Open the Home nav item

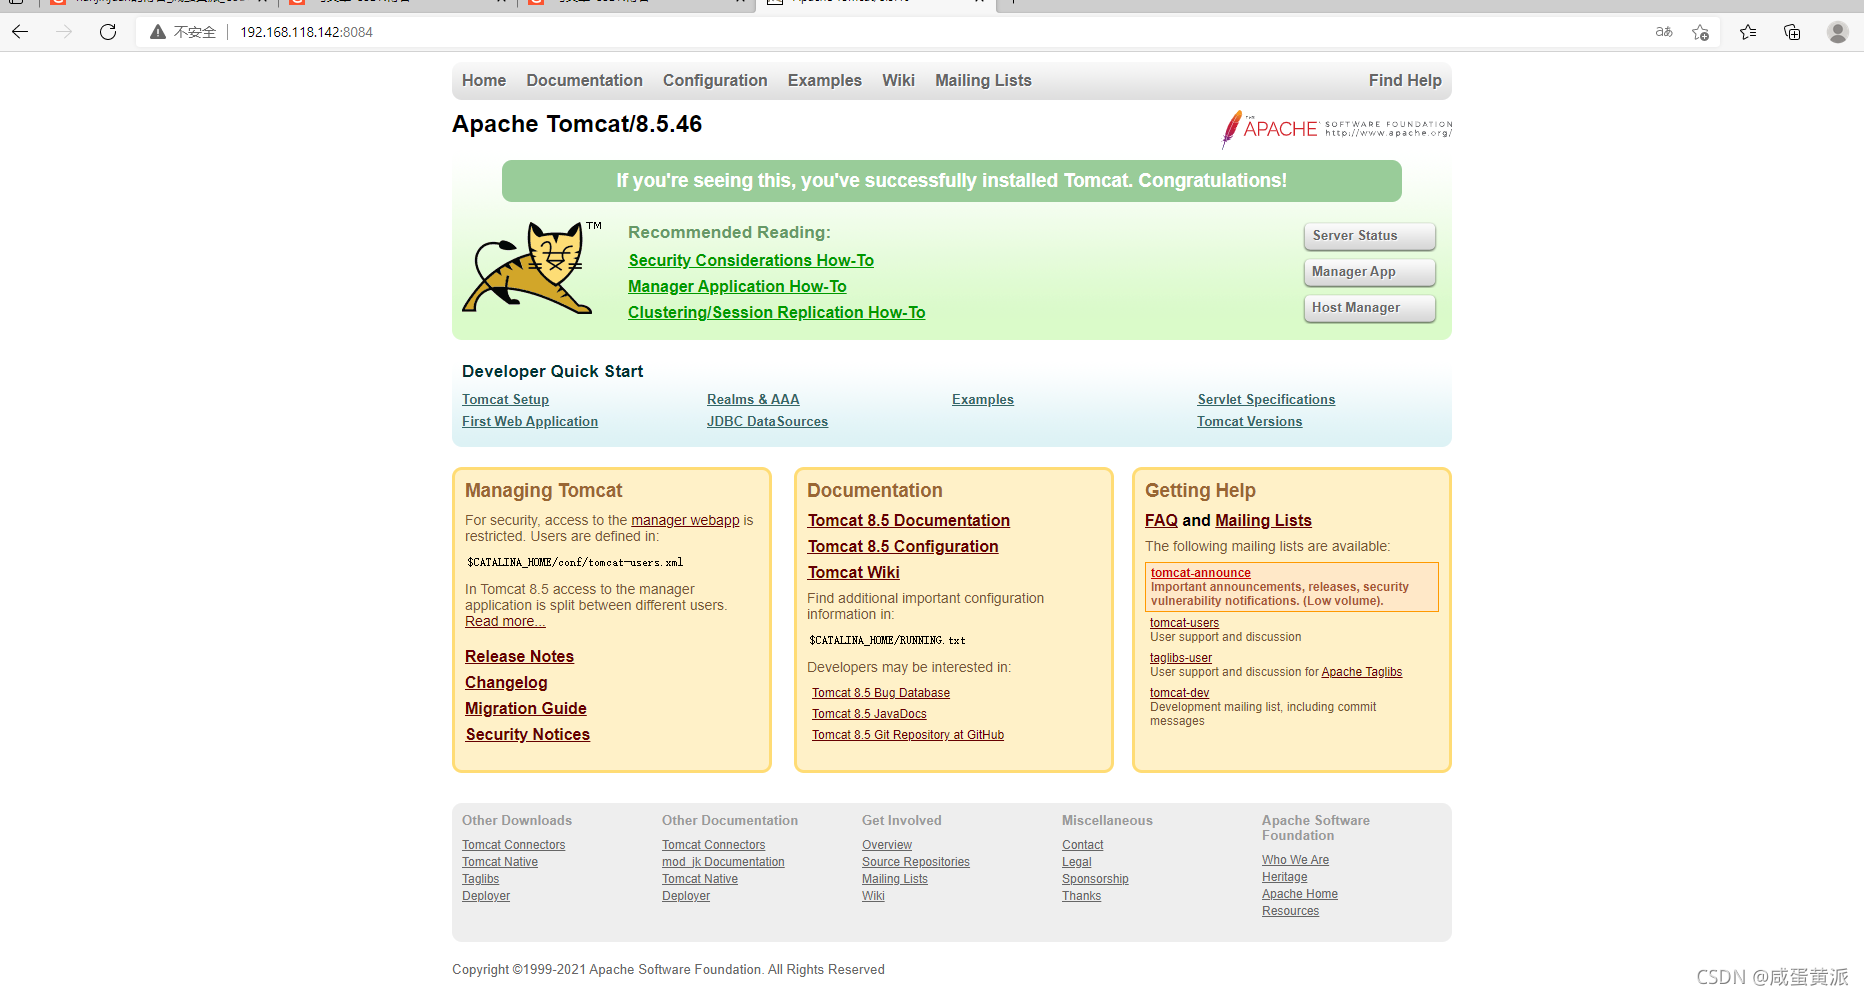tap(484, 80)
